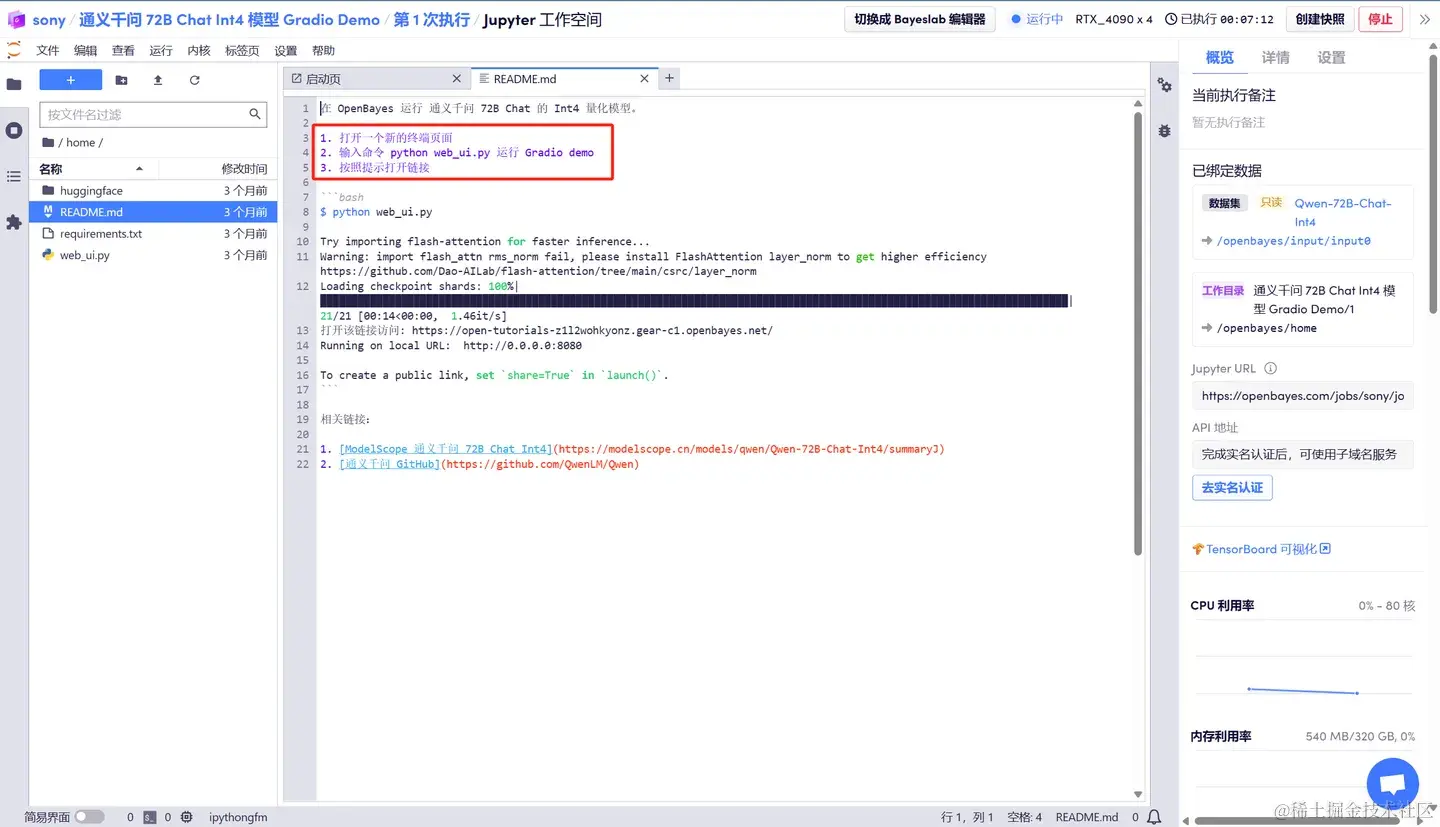1440x827 pixels.
Task: Switch to the README.md editor tab
Action: click(x=565, y=78)
